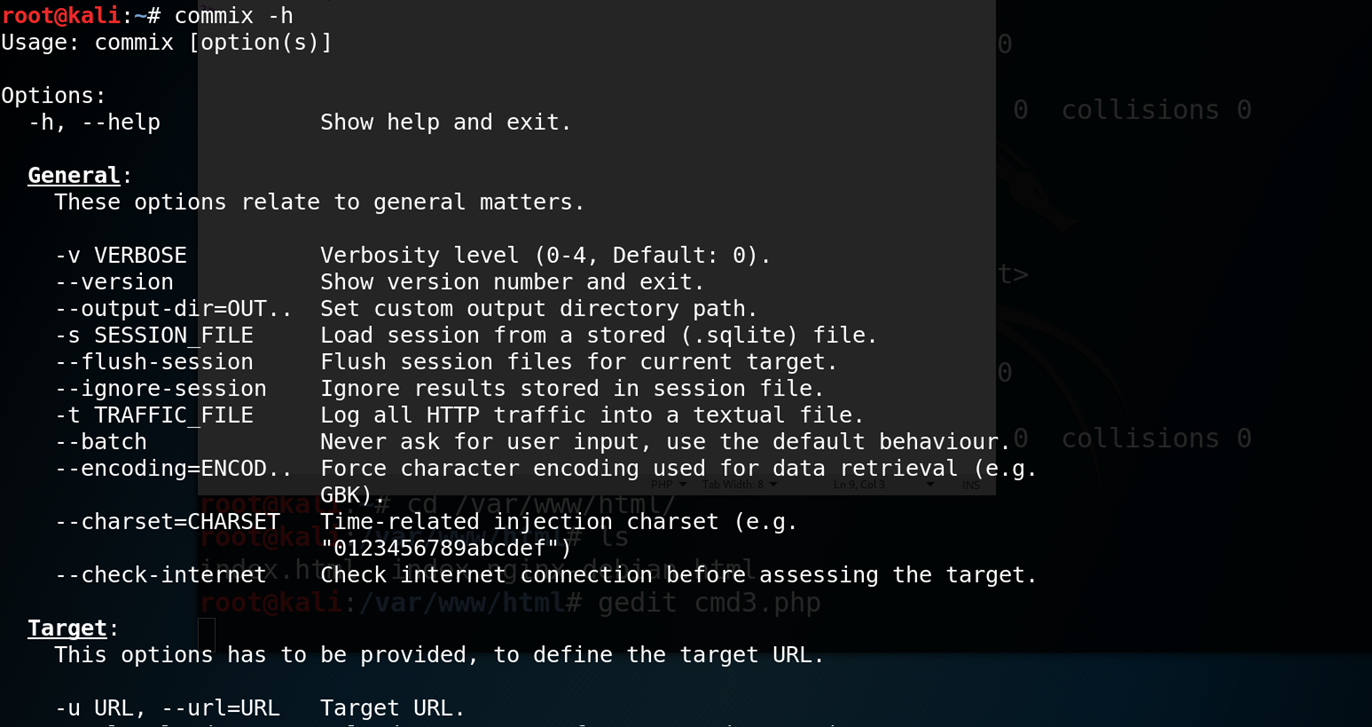1372x727 pixels.
Task: Open the Ln 9, Col 3 position dropdown
Action: (x=884, y=485)
